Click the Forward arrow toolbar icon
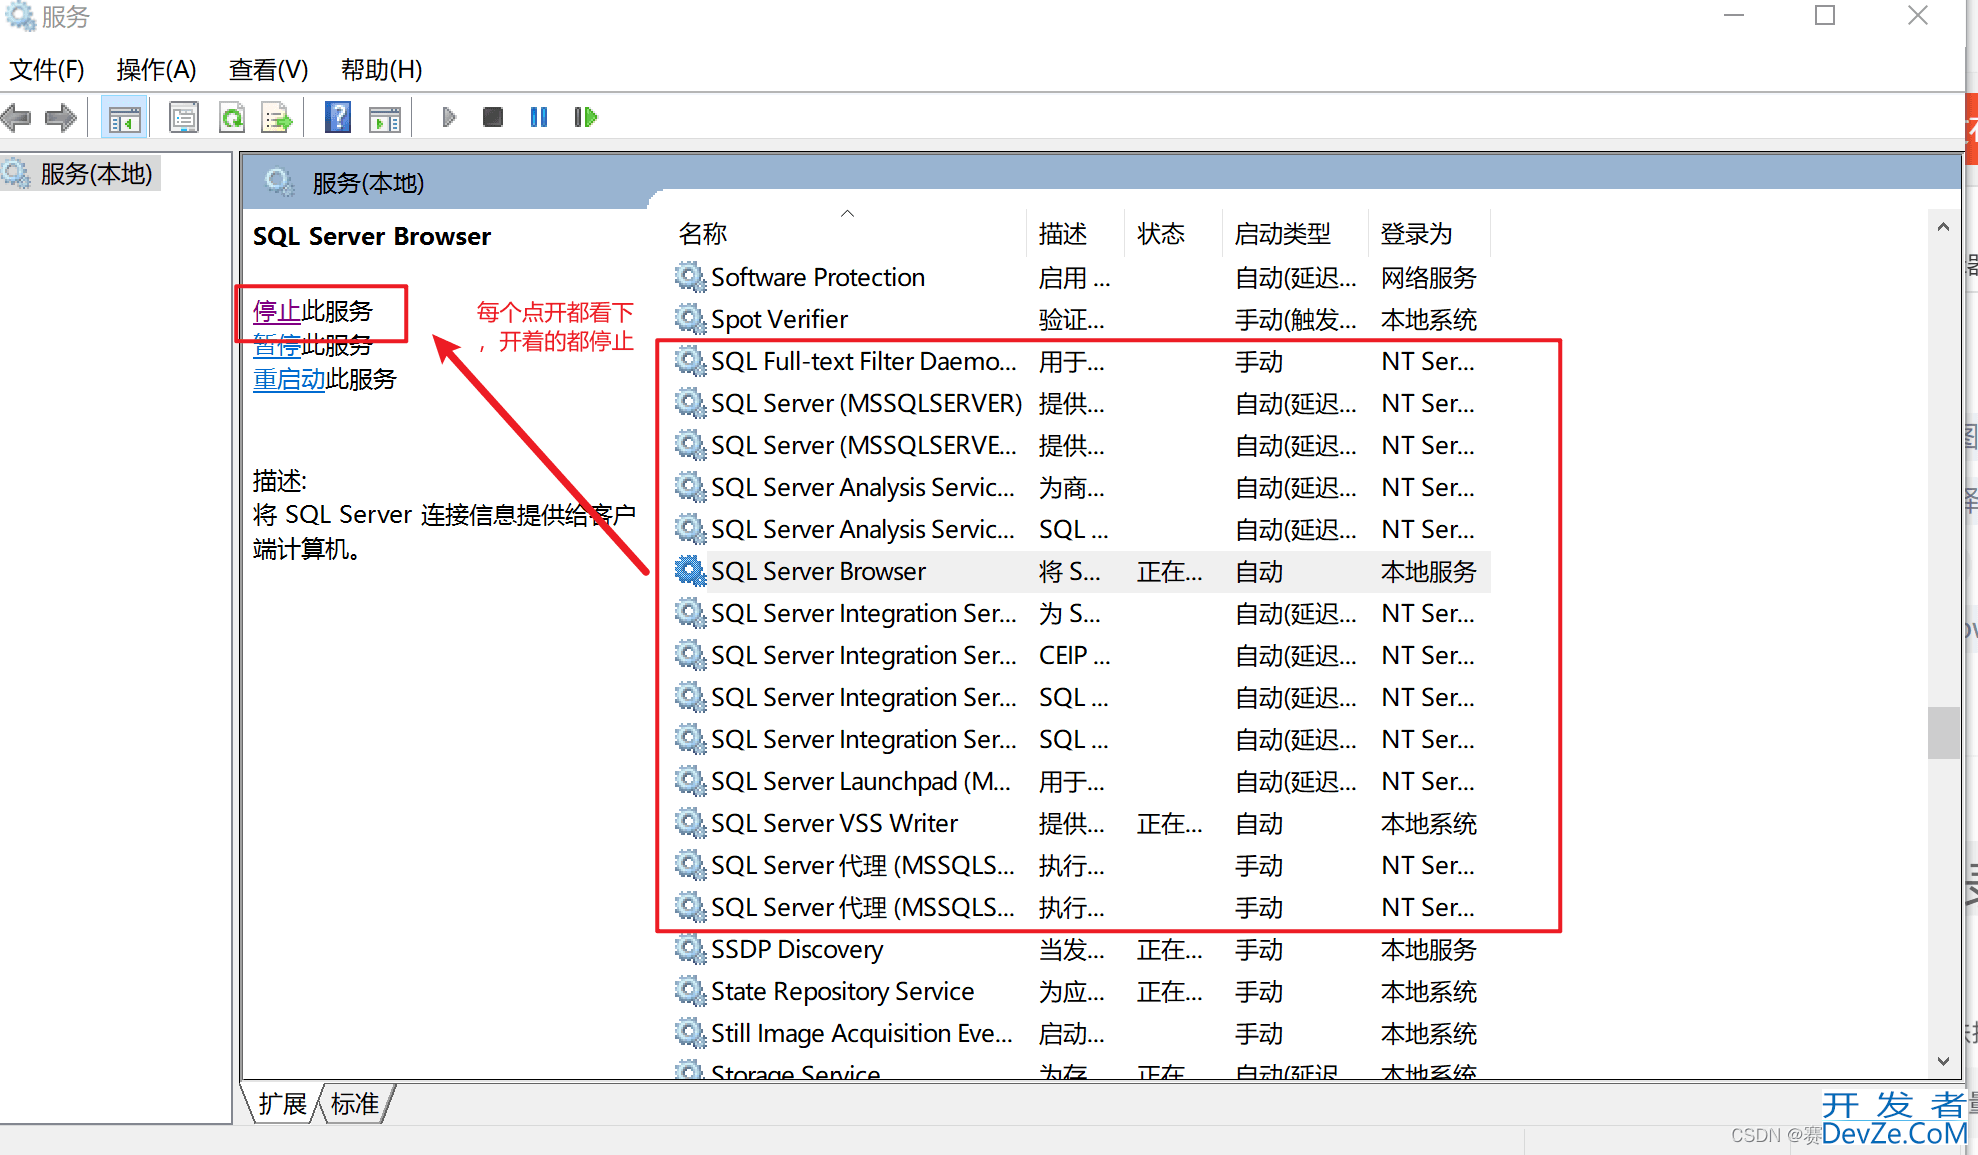The image size is (1978, 1155). 61,118
